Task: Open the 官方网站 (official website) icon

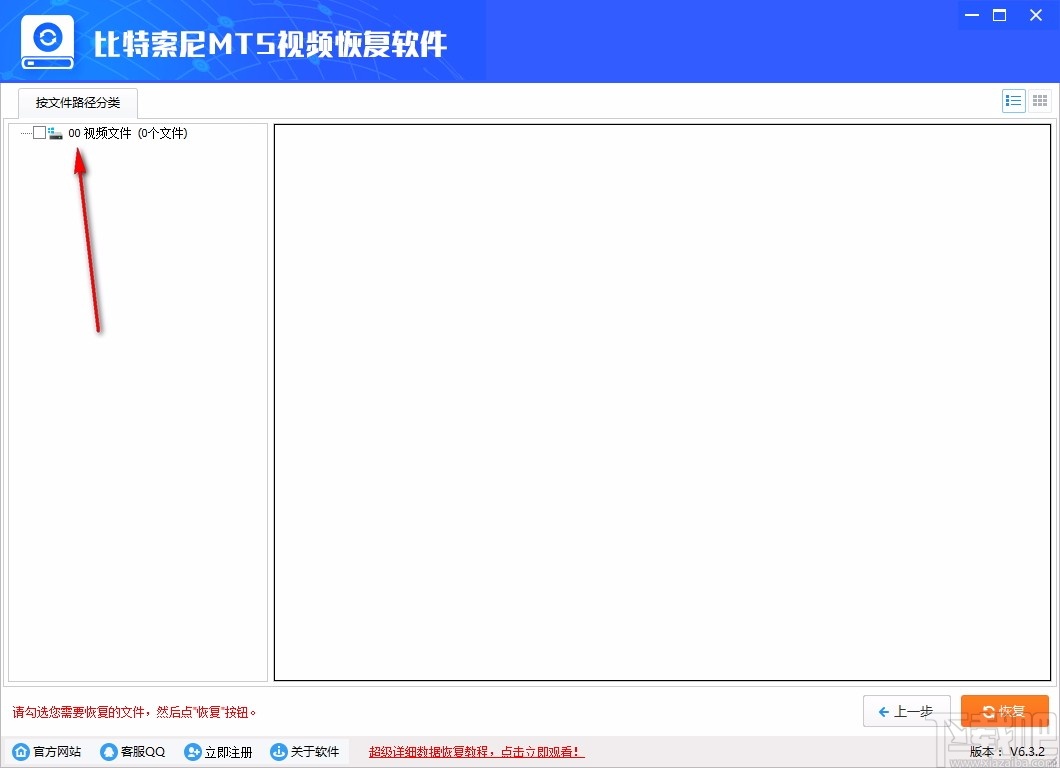Action: click(x=22, y=751)
